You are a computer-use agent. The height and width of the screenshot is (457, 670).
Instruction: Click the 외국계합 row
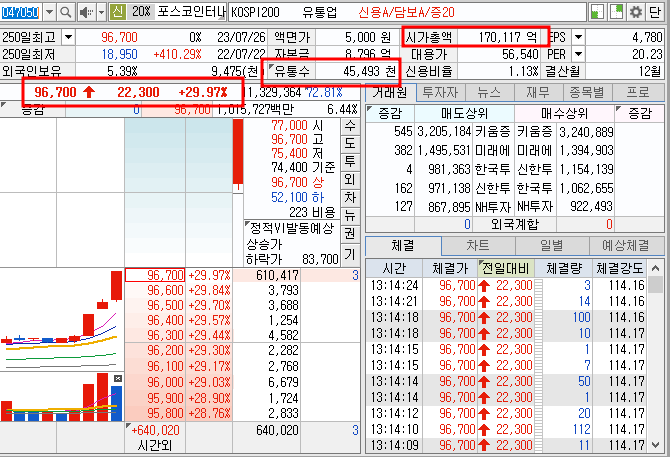click(x=515, y=224)
